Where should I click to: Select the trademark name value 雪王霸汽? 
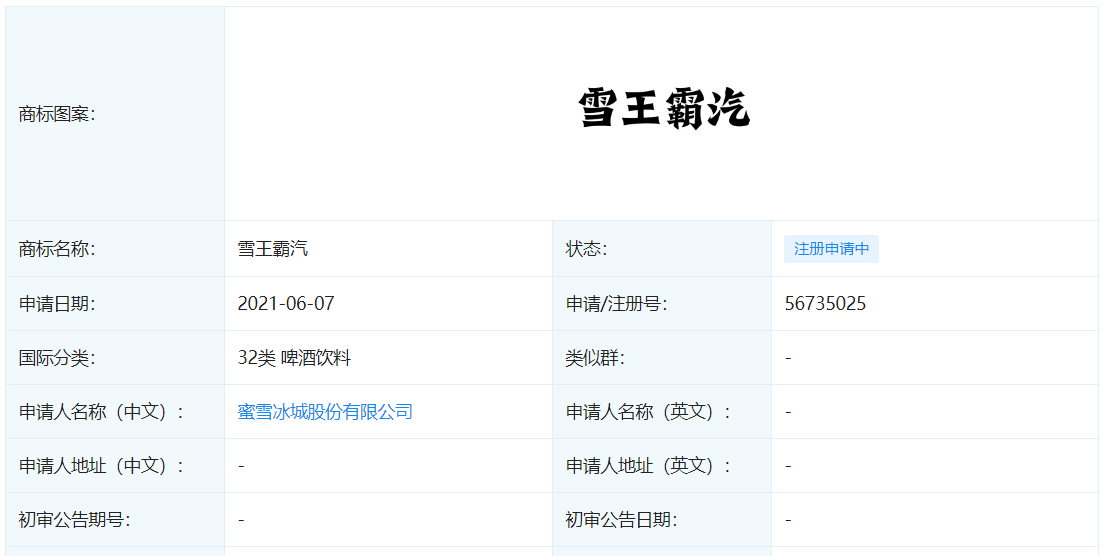click(273, 250)
